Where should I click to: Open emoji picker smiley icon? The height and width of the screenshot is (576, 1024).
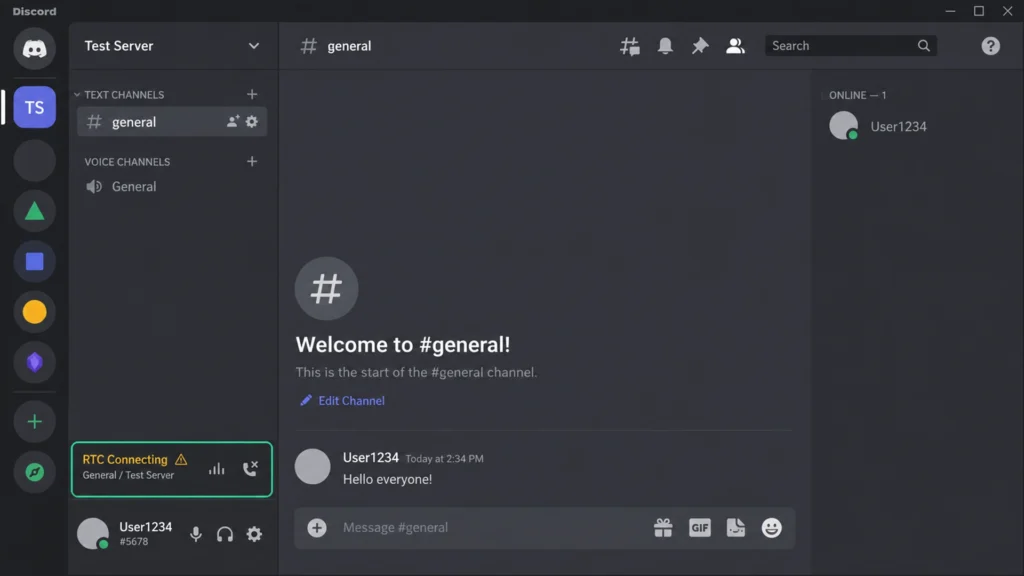coord(771,528)
